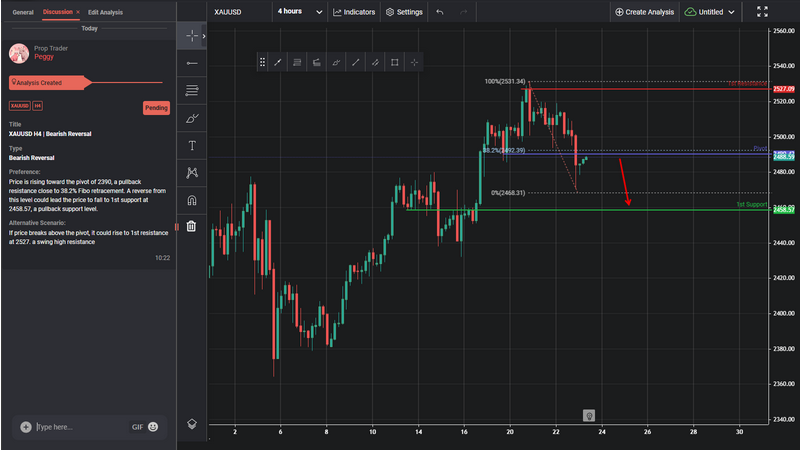This screenshot has width=800, height=450.
Task: Expand the crosshair tool flyout arrow
Action: [204, 36]
